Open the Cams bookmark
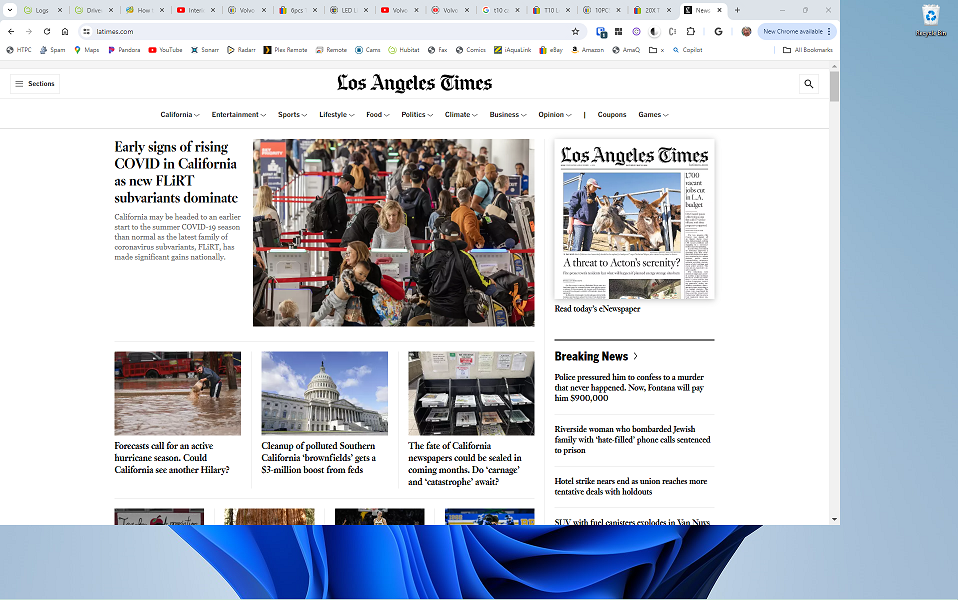This screenshot has height=600, width=958. pos(368,50)
